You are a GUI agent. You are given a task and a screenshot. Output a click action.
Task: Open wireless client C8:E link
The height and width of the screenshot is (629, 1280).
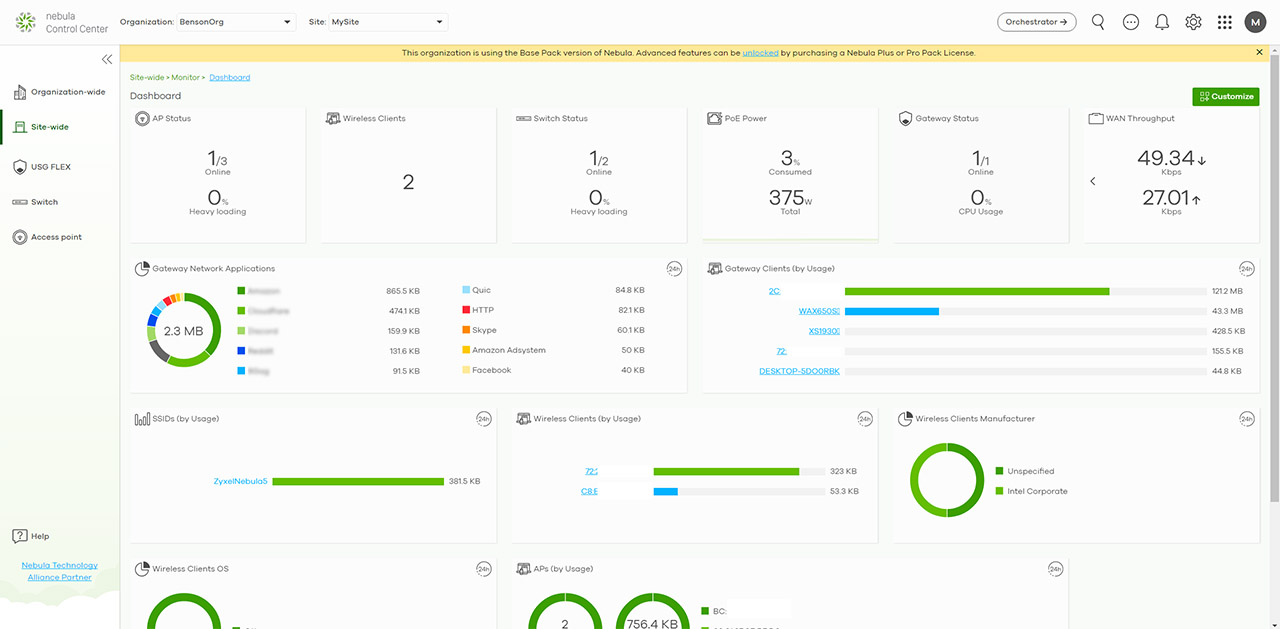tap(589, 491)
